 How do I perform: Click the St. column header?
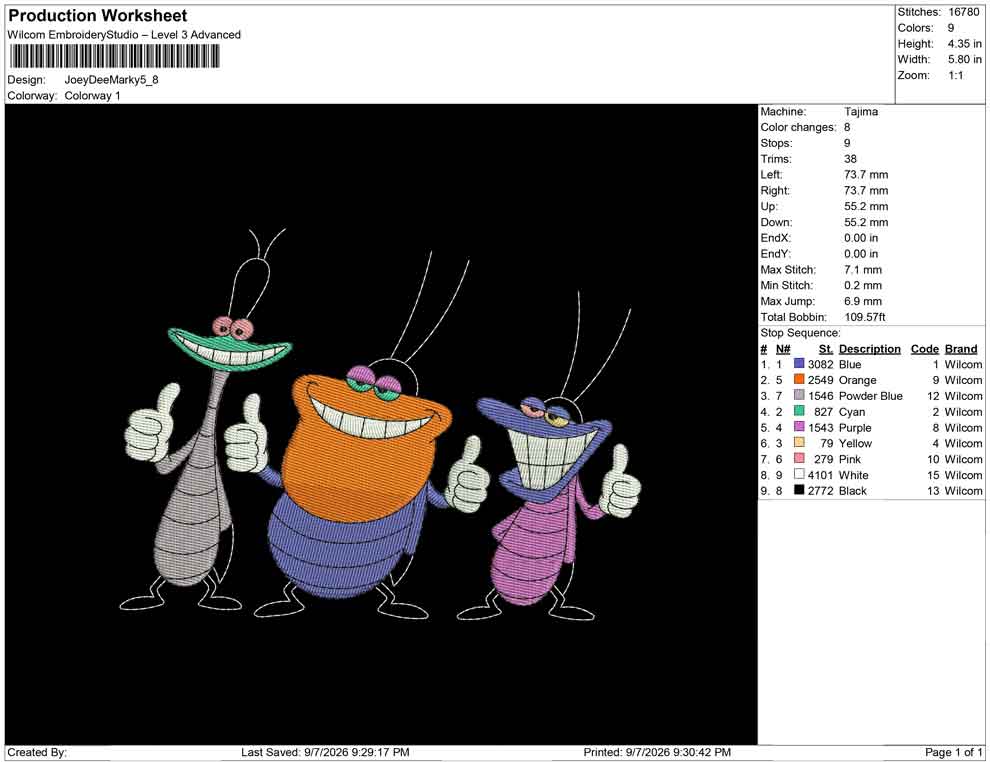[825, 348]
